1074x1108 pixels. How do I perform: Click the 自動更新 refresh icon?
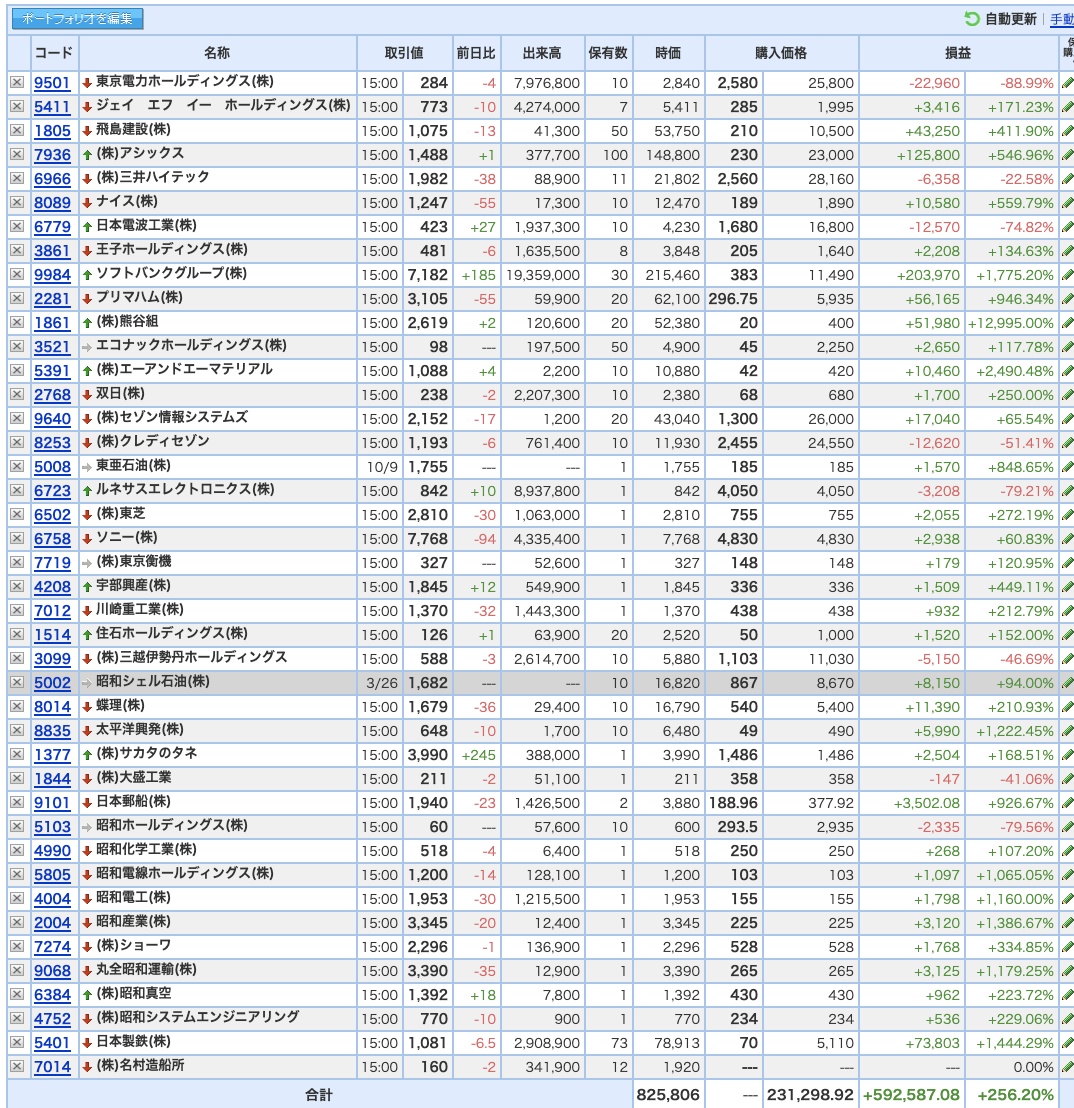point(972,19)
